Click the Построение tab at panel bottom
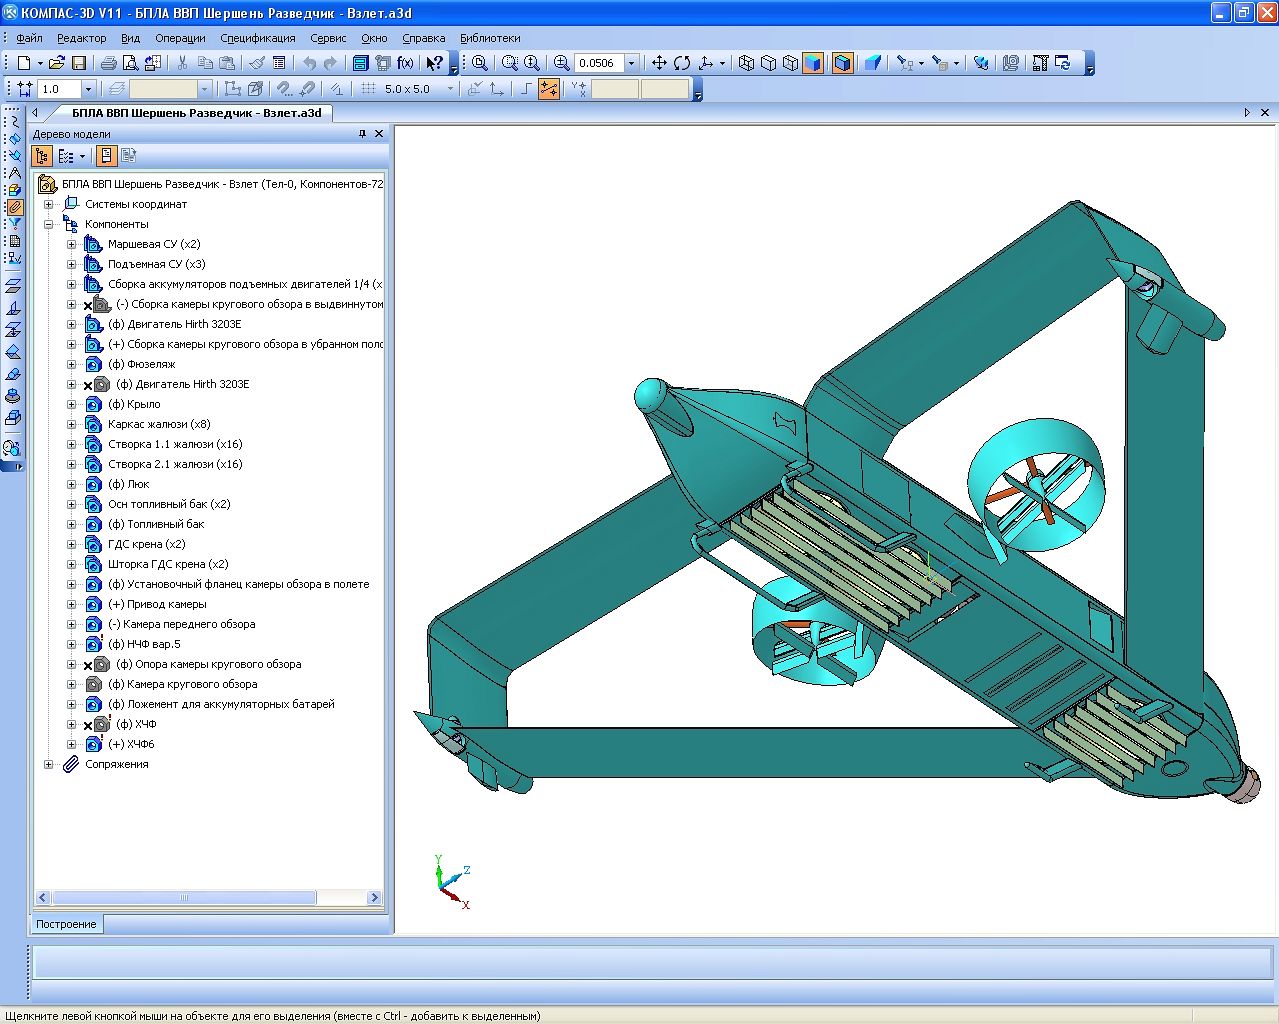 pos(66,924)
